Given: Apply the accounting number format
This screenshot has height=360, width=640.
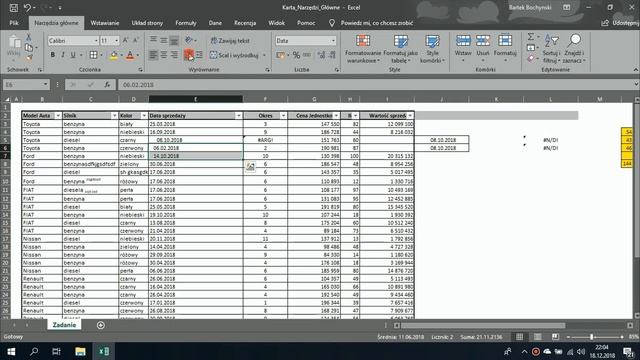Looking at the screenshot, I should click(280, 55).
